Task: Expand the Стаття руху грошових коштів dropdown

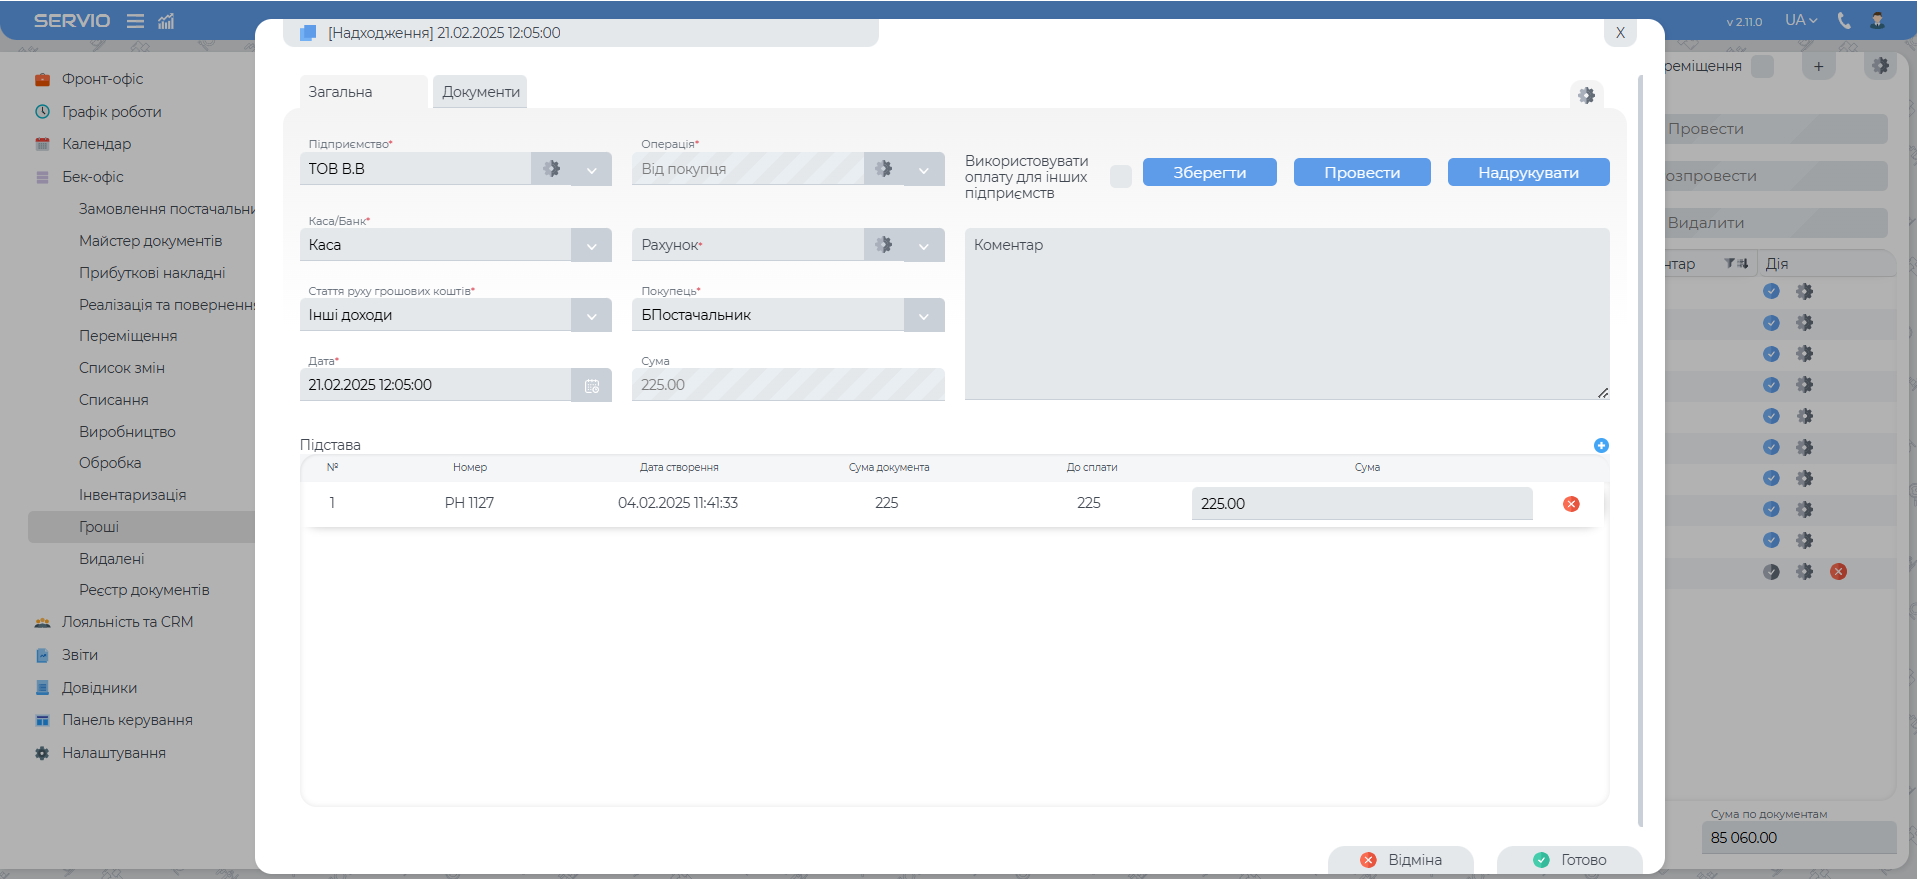Action: click(x=591, y=316)
